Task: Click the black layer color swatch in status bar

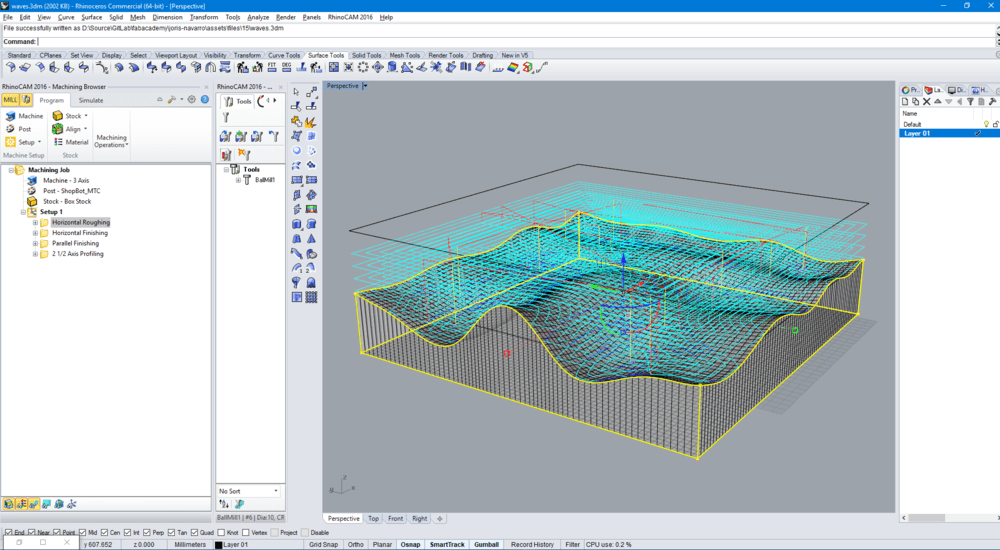Action: click(218, 545)
